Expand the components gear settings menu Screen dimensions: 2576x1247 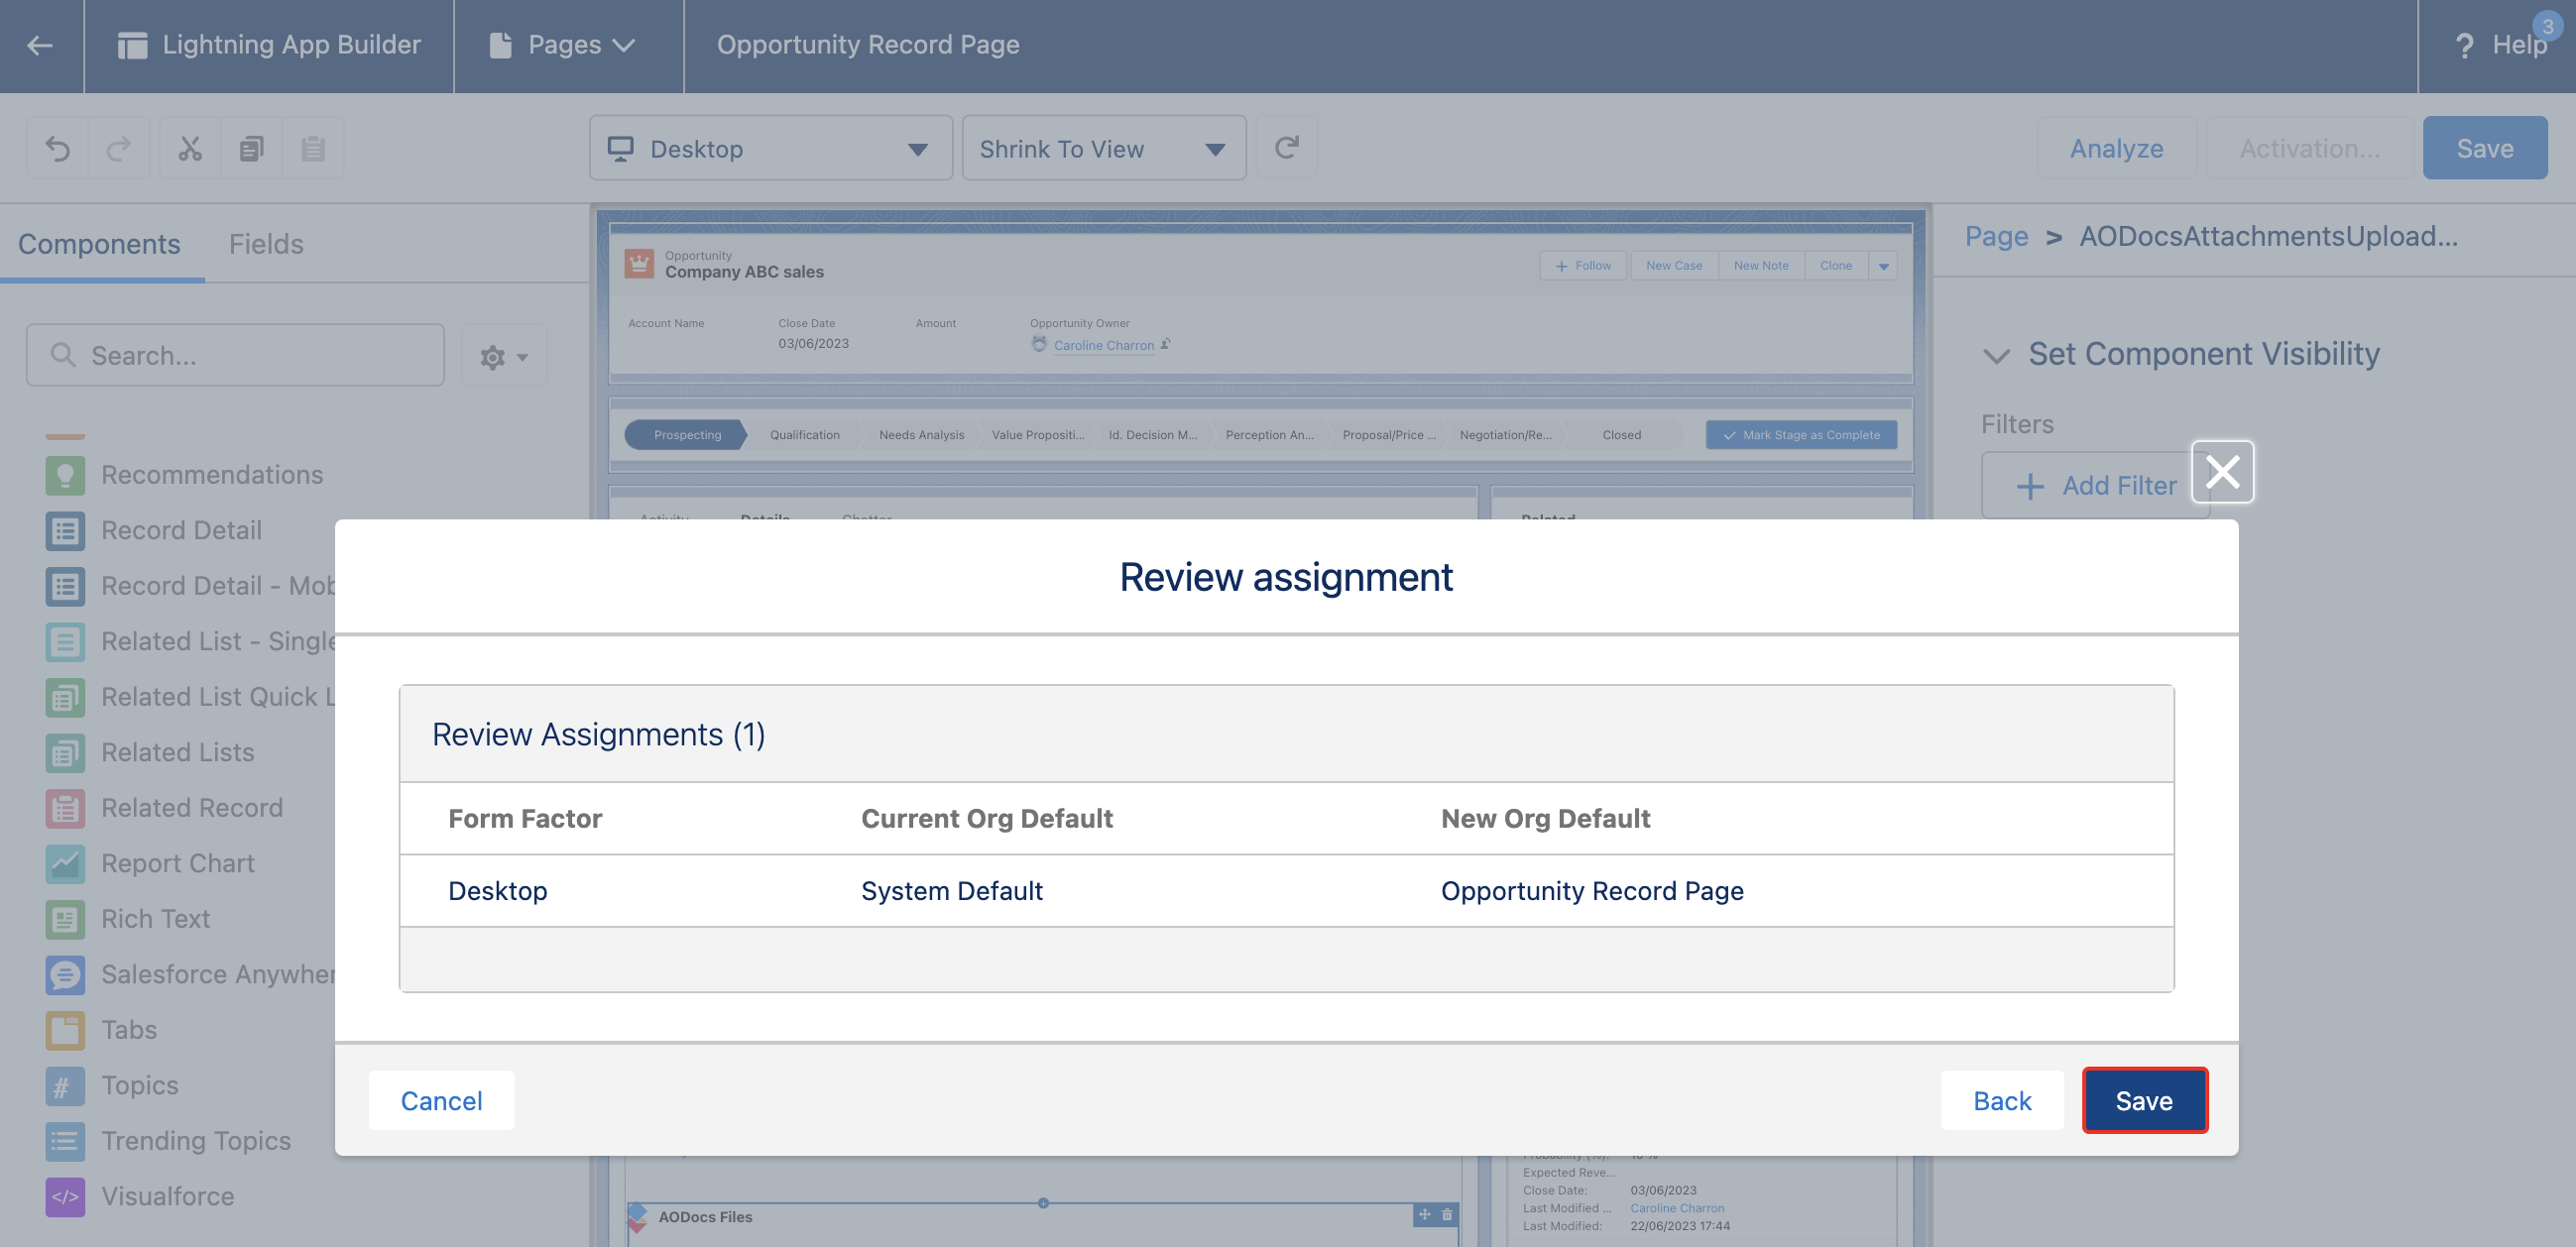click(x=503, y=356)
